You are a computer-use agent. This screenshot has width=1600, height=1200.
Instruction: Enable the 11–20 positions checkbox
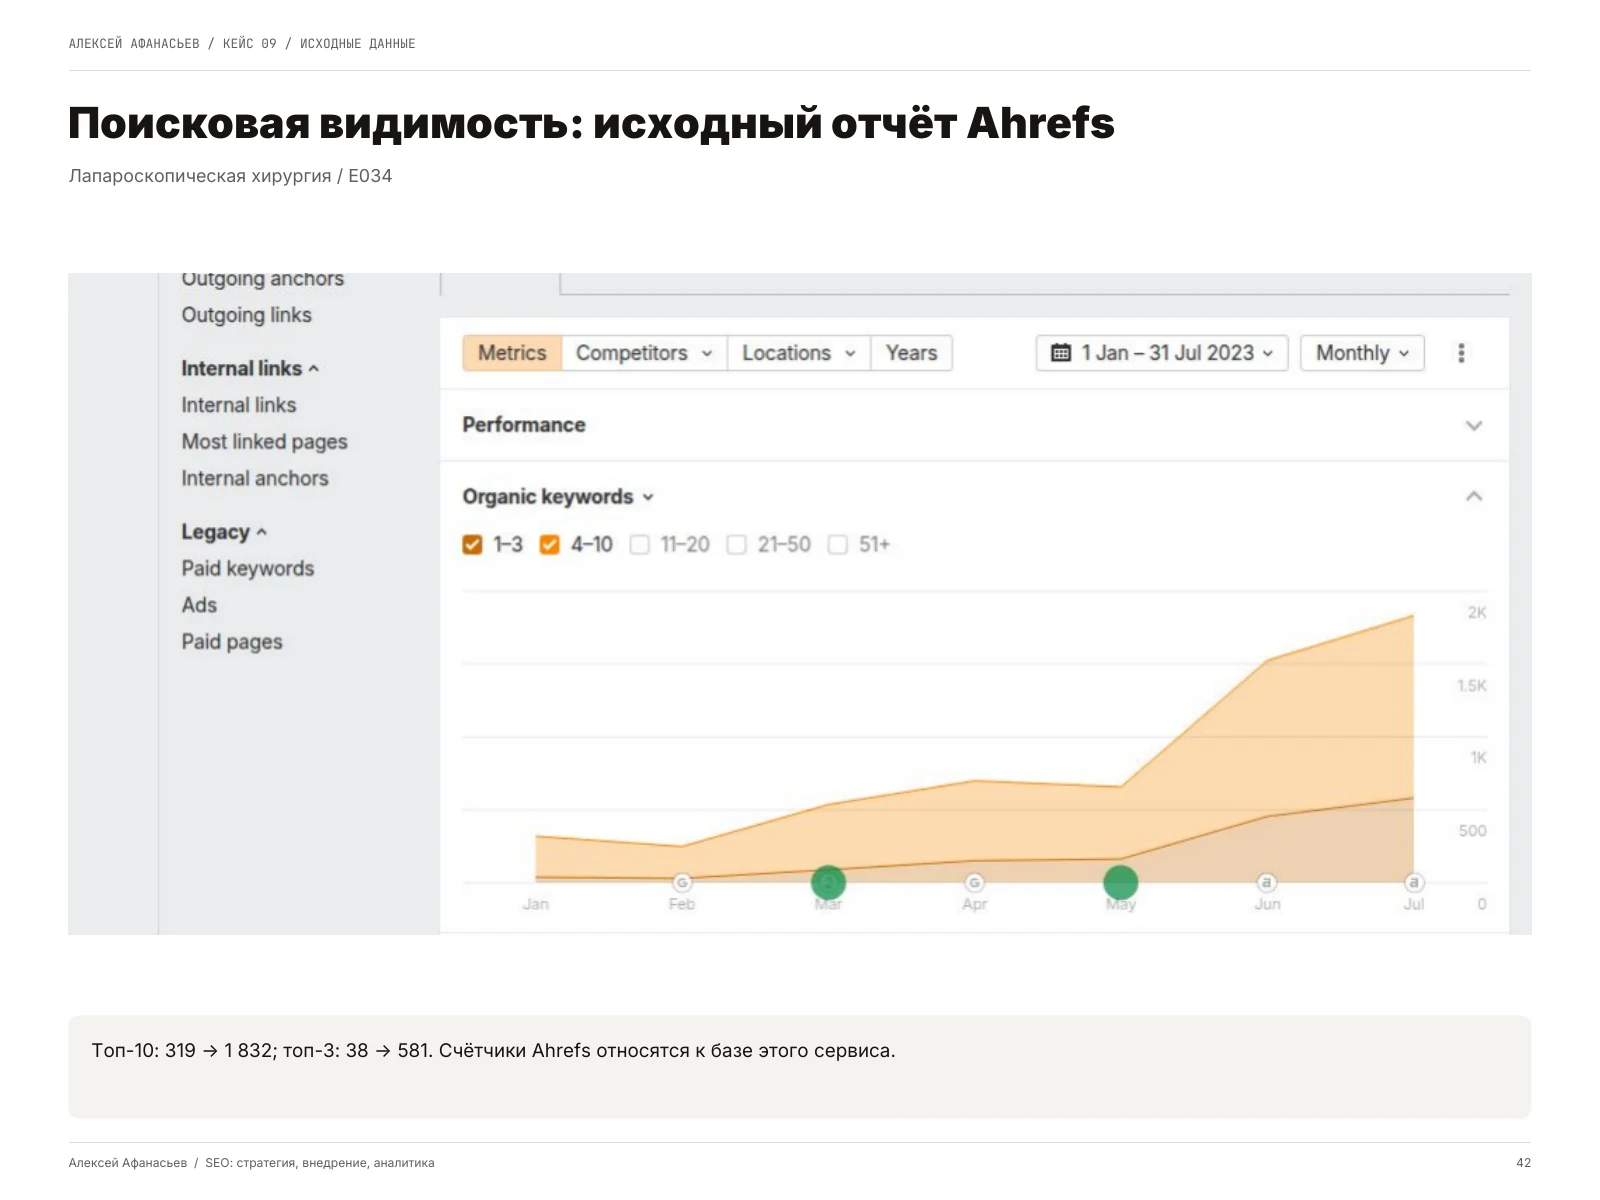pos(640,544)
